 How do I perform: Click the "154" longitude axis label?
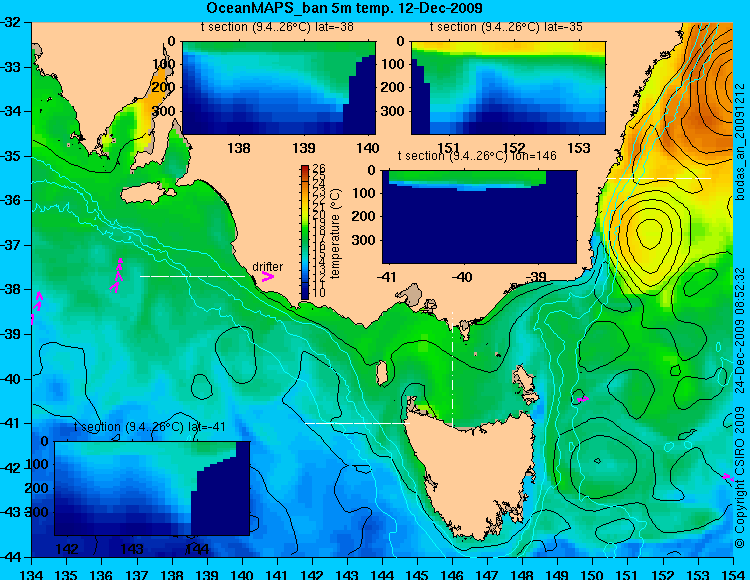click(x=732, y=574)
